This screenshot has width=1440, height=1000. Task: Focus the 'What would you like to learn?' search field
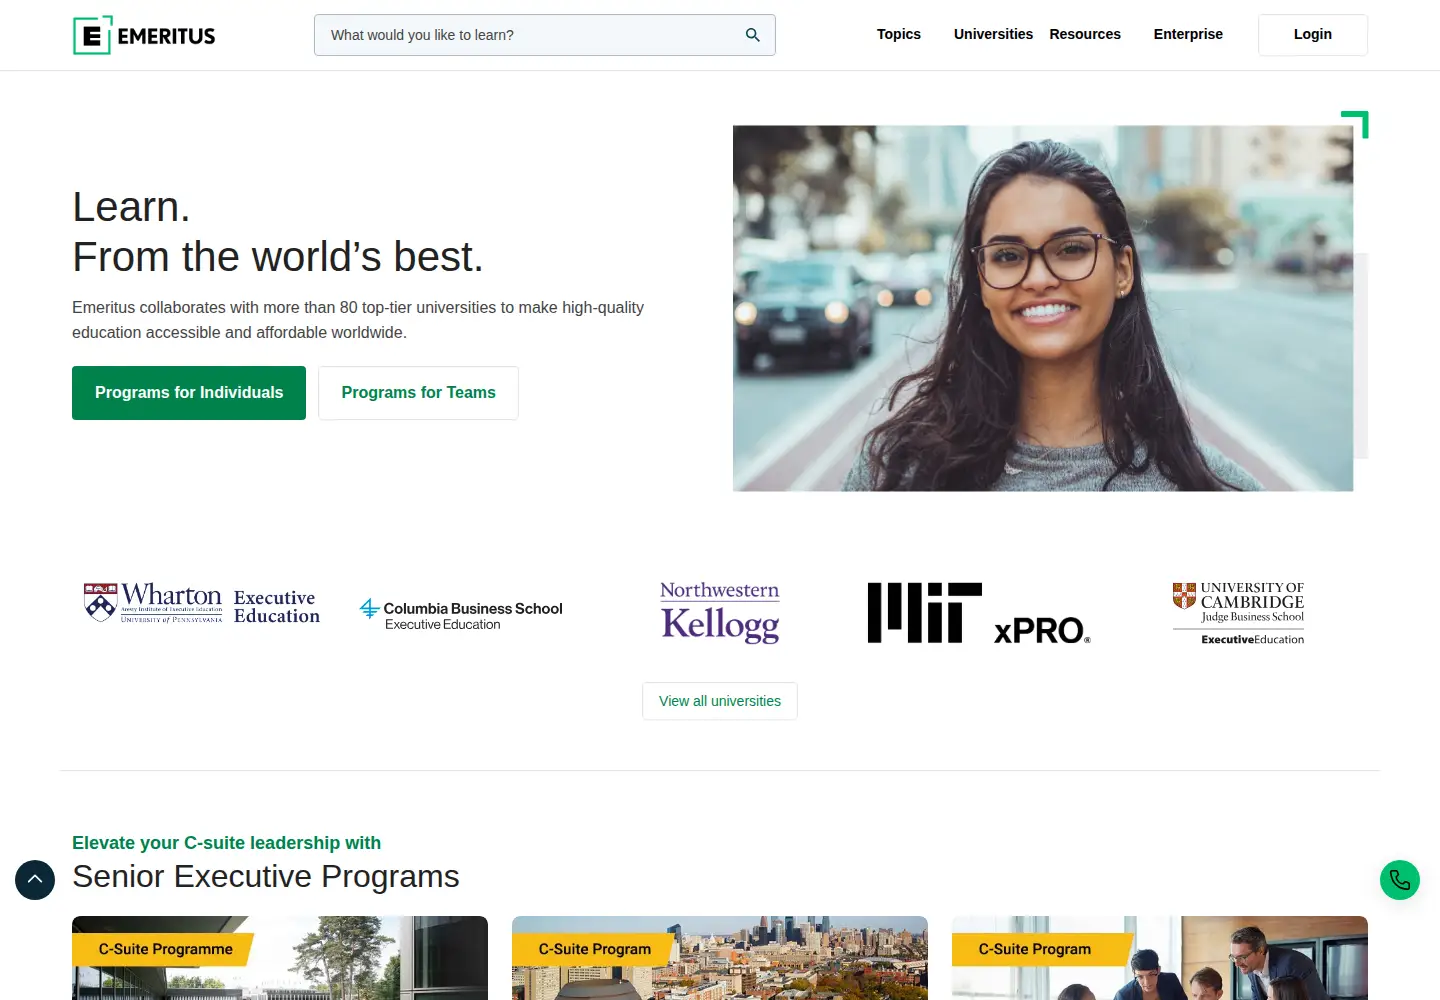click(x=545, y=35)
